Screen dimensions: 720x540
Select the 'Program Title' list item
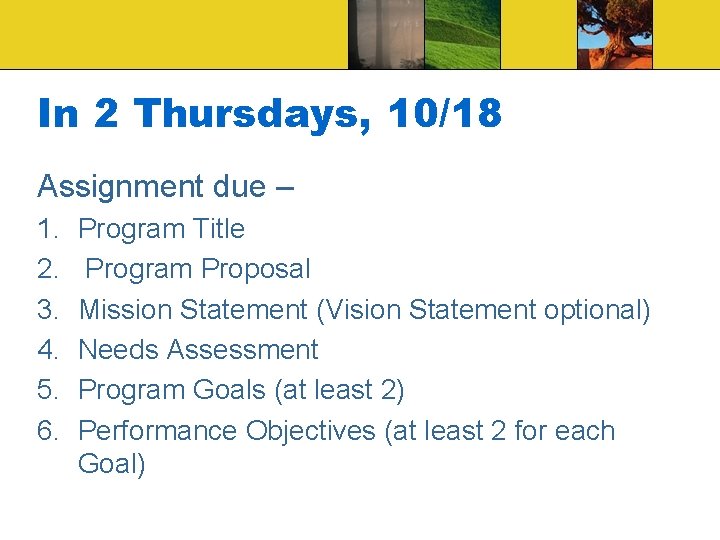pos(161,229)
